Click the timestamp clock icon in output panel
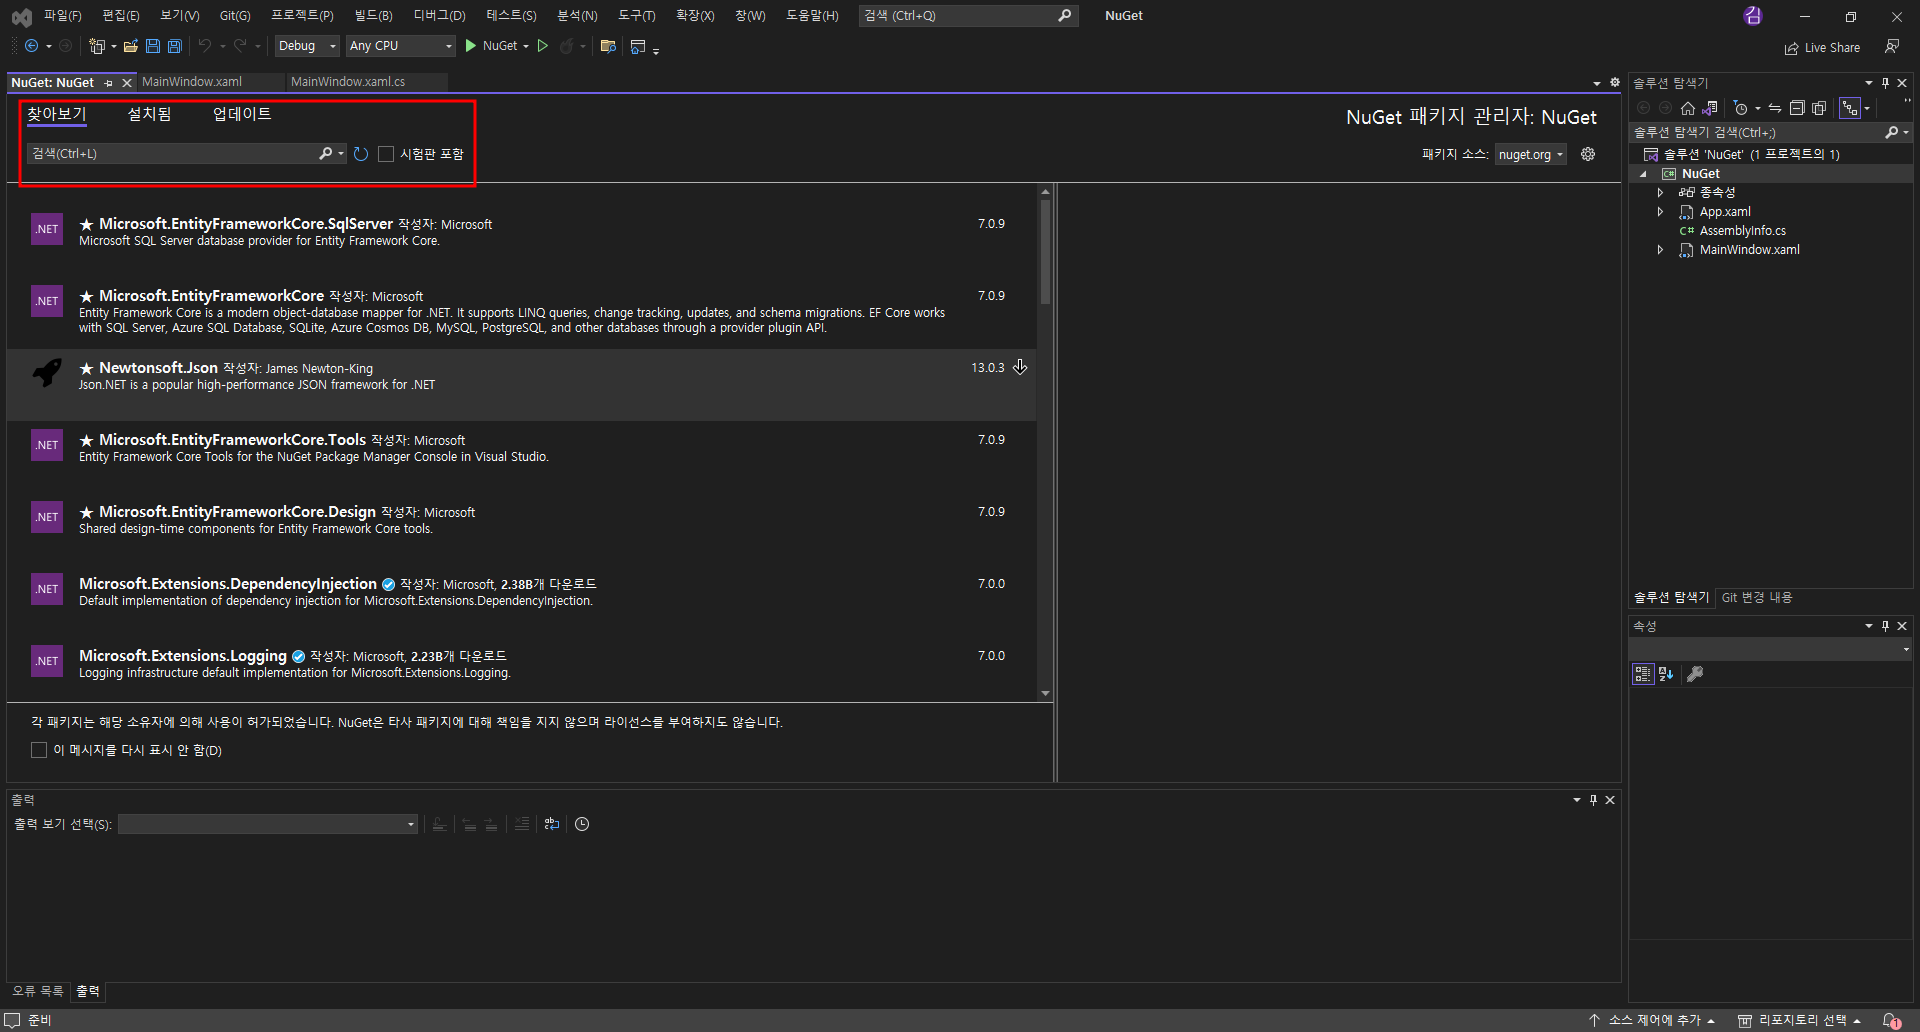Viewport: 1920px width, 1032px height. point(582,824)
